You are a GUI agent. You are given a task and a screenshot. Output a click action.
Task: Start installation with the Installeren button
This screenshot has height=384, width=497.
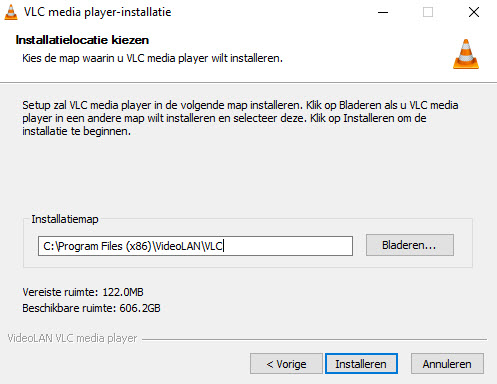click(x=361, y=364)
